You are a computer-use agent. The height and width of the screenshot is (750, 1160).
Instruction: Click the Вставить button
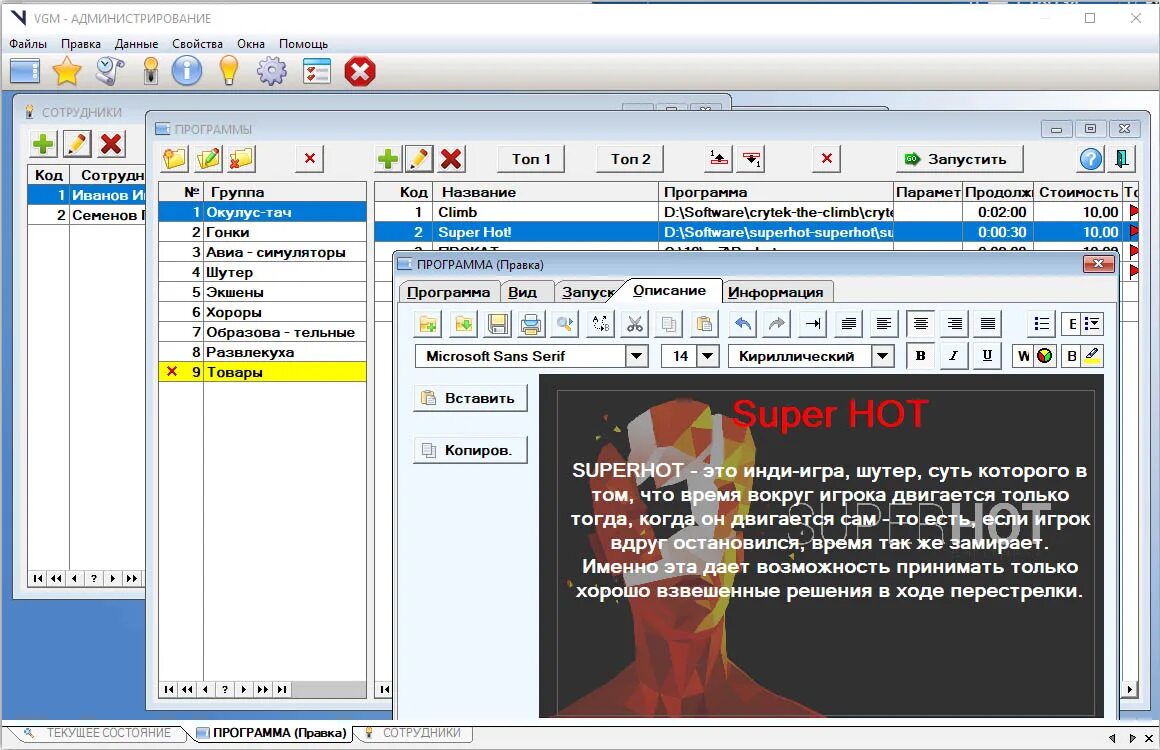coord(471,398)
